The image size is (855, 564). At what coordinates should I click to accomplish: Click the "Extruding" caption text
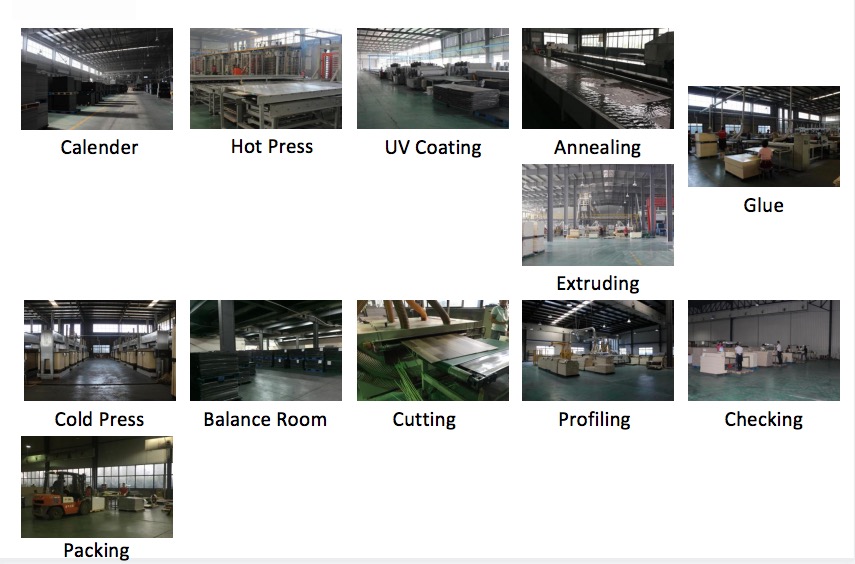tap(597, 284)
